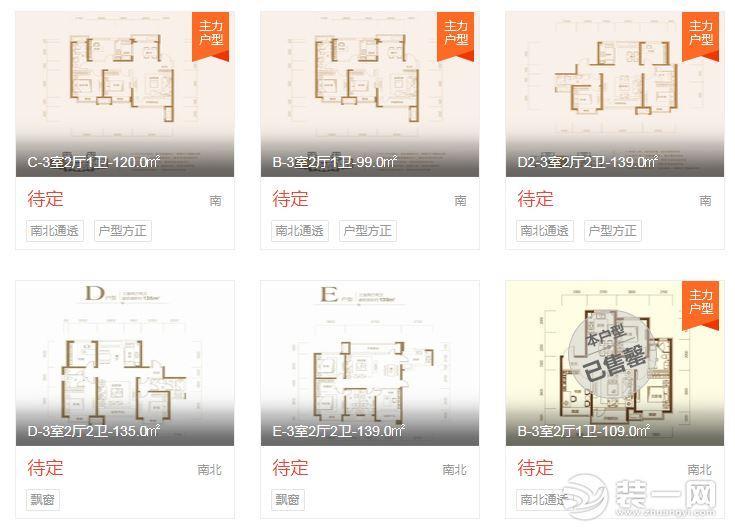Select 南北通透 tag under C-120 card
Viewport: 735px width, 532px height.
55,231
